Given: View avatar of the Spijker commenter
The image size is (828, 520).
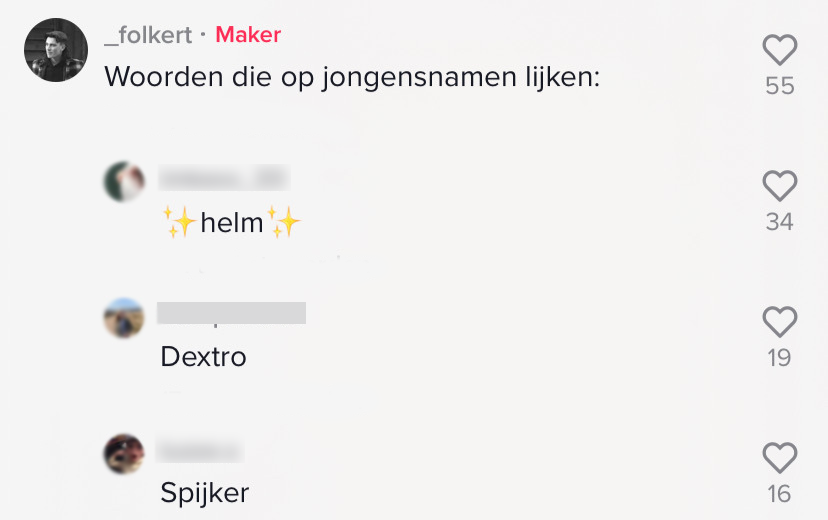Looking at the screenshot, I should point(124,454).
